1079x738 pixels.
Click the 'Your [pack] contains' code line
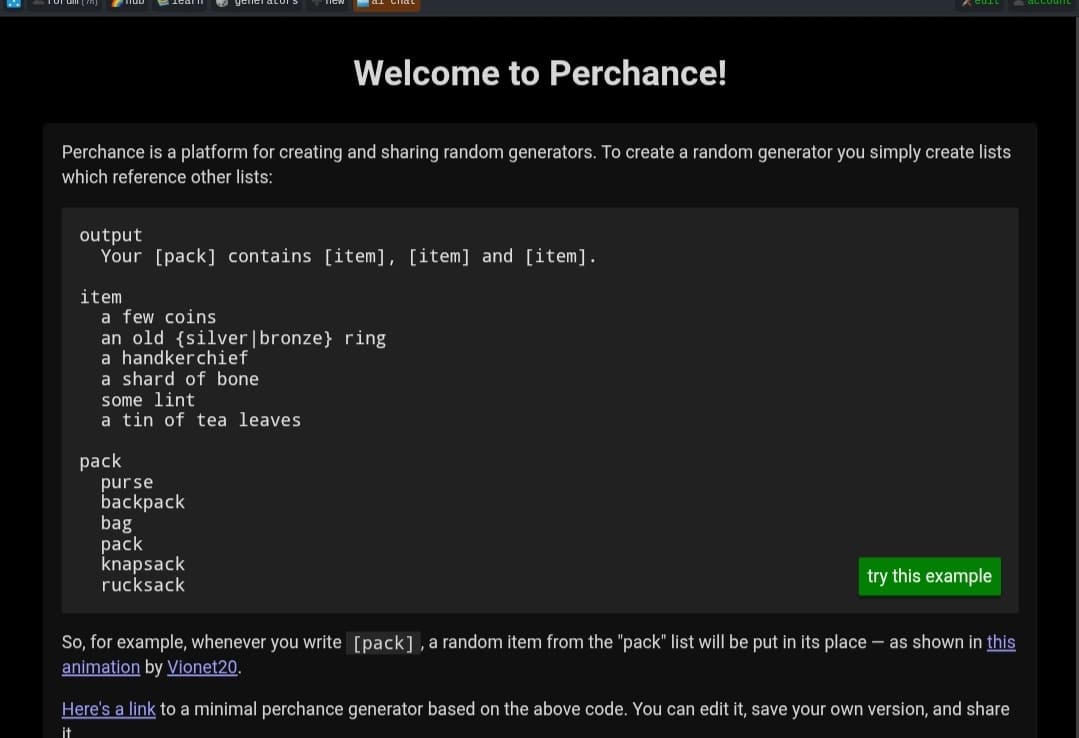tap(348, 256)
